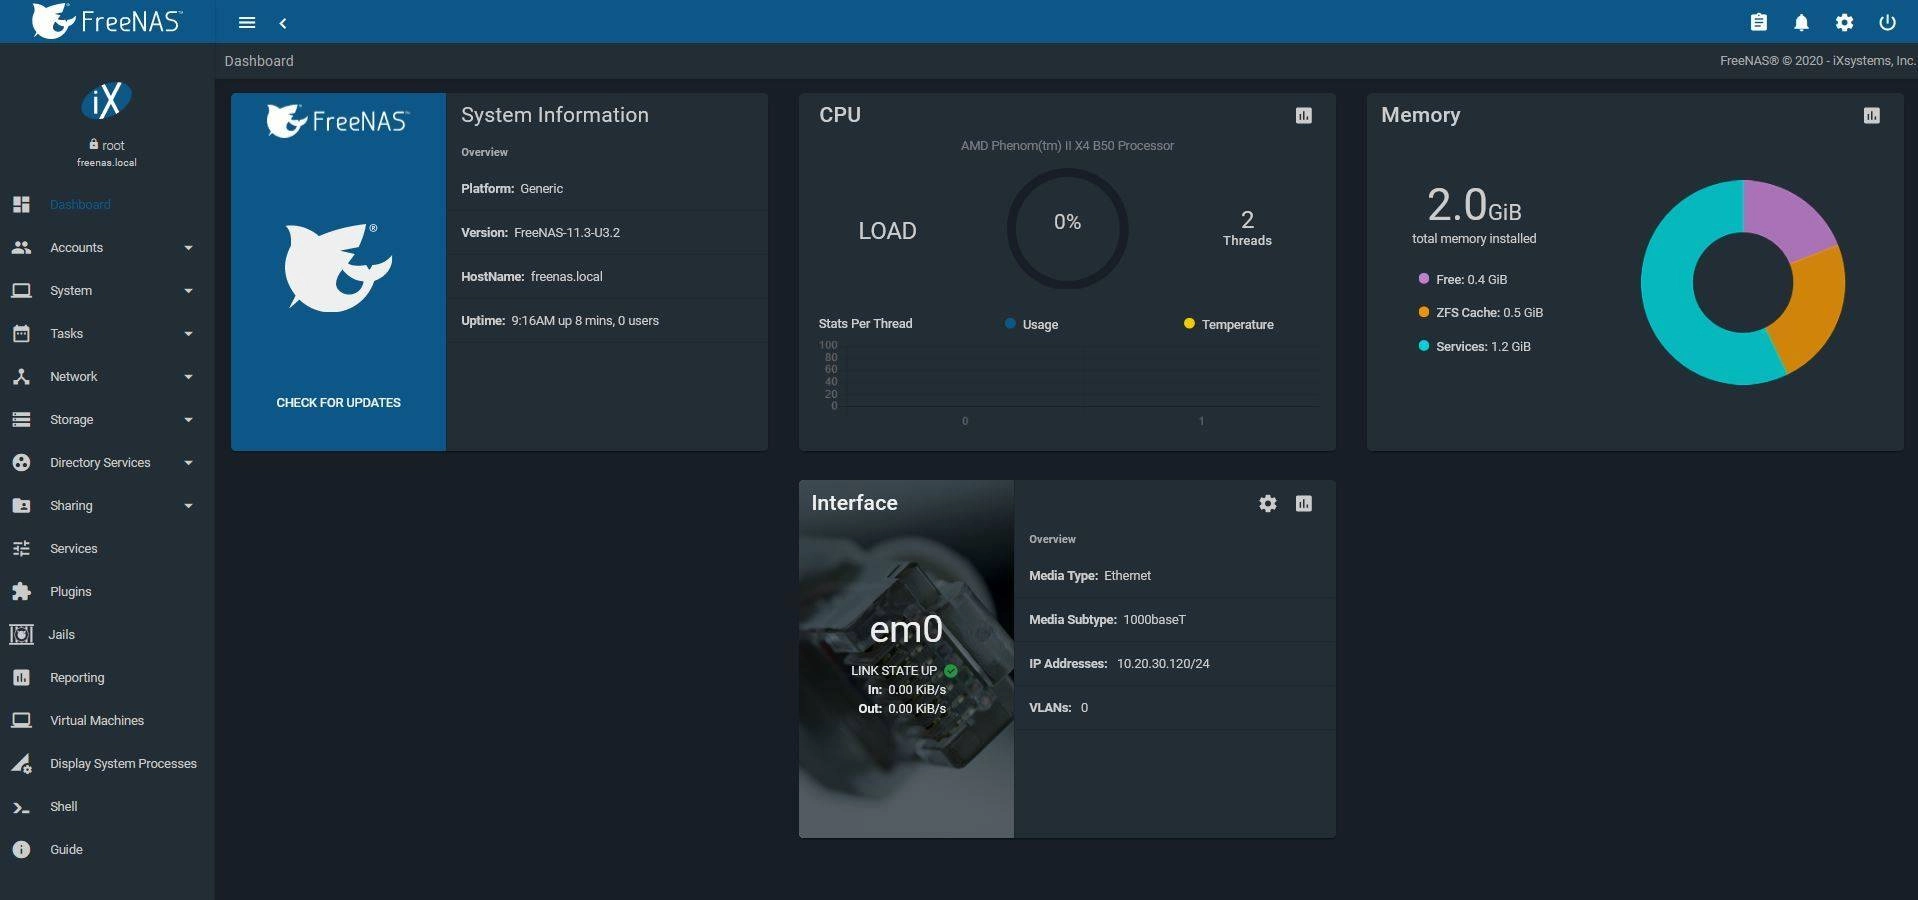This screenshot has height=900, width=1918.
Task: Click the Directory Services icon
Action: 21,462
